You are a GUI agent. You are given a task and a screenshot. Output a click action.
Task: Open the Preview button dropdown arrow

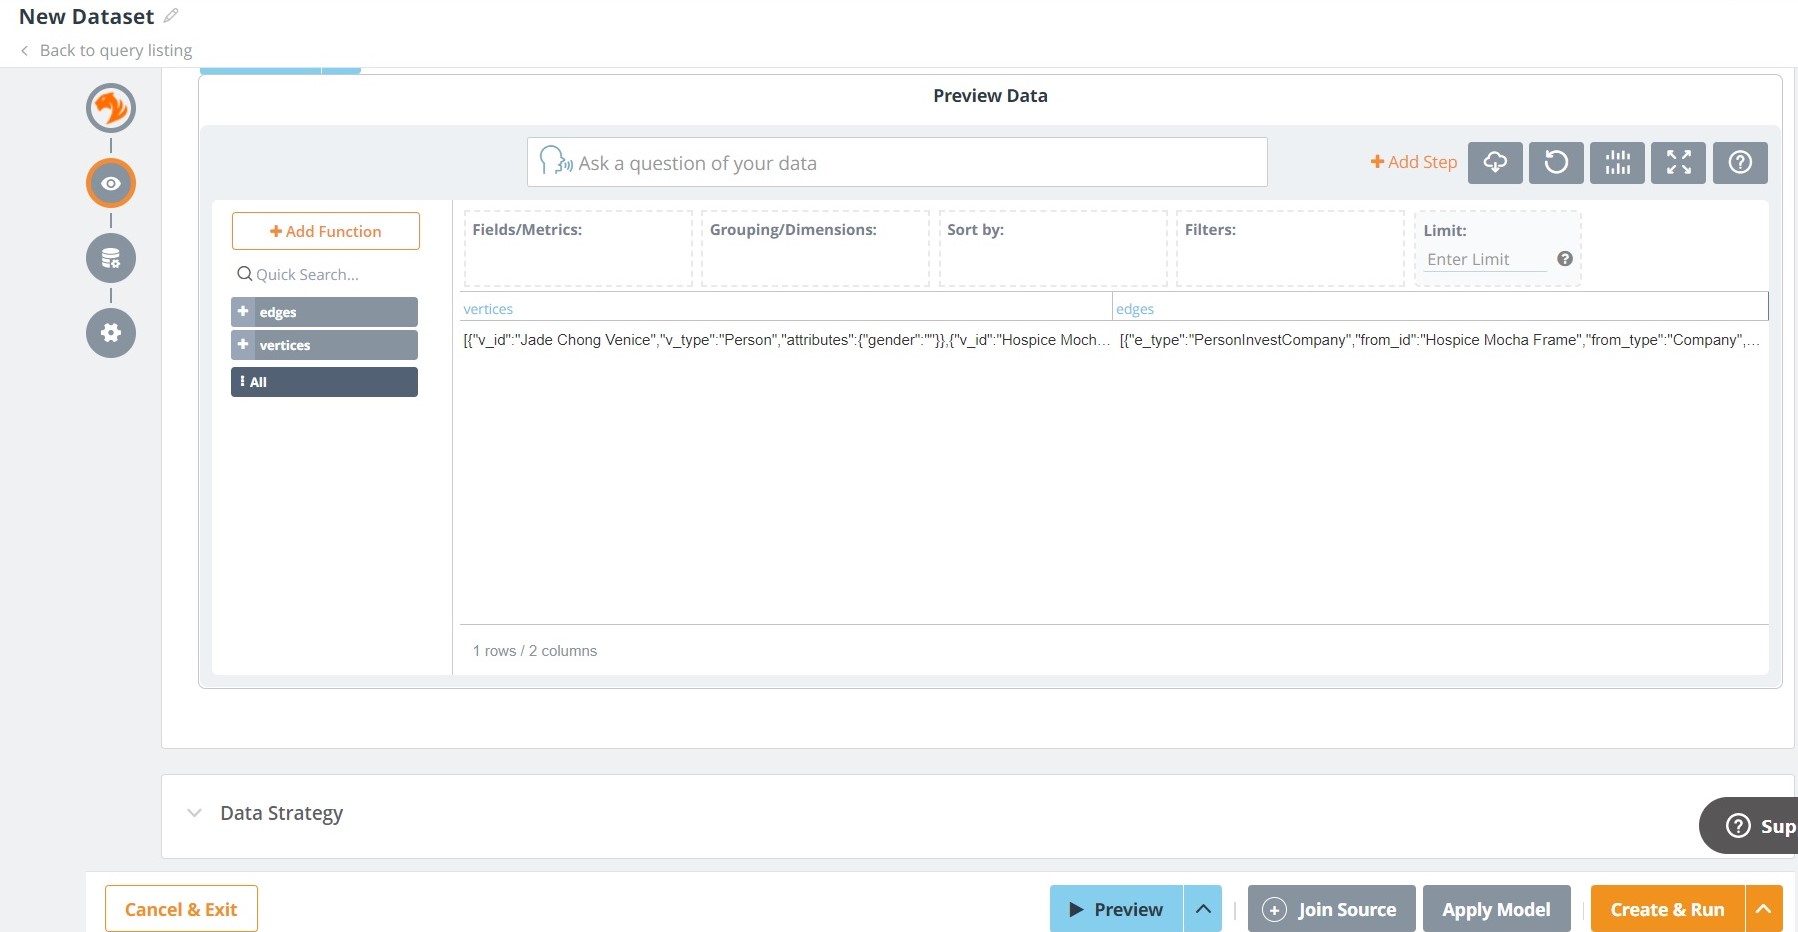[1203, 909]
